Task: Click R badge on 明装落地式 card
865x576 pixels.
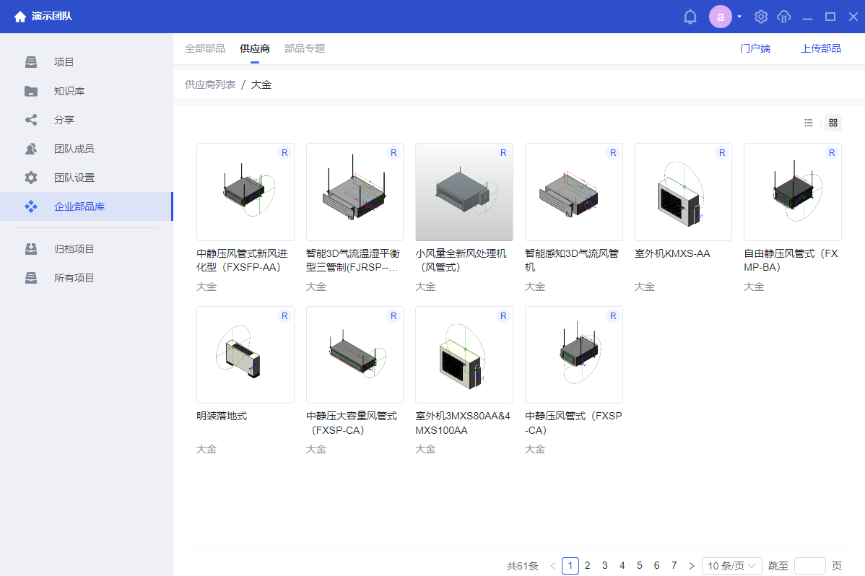Action: click(284, 316)
